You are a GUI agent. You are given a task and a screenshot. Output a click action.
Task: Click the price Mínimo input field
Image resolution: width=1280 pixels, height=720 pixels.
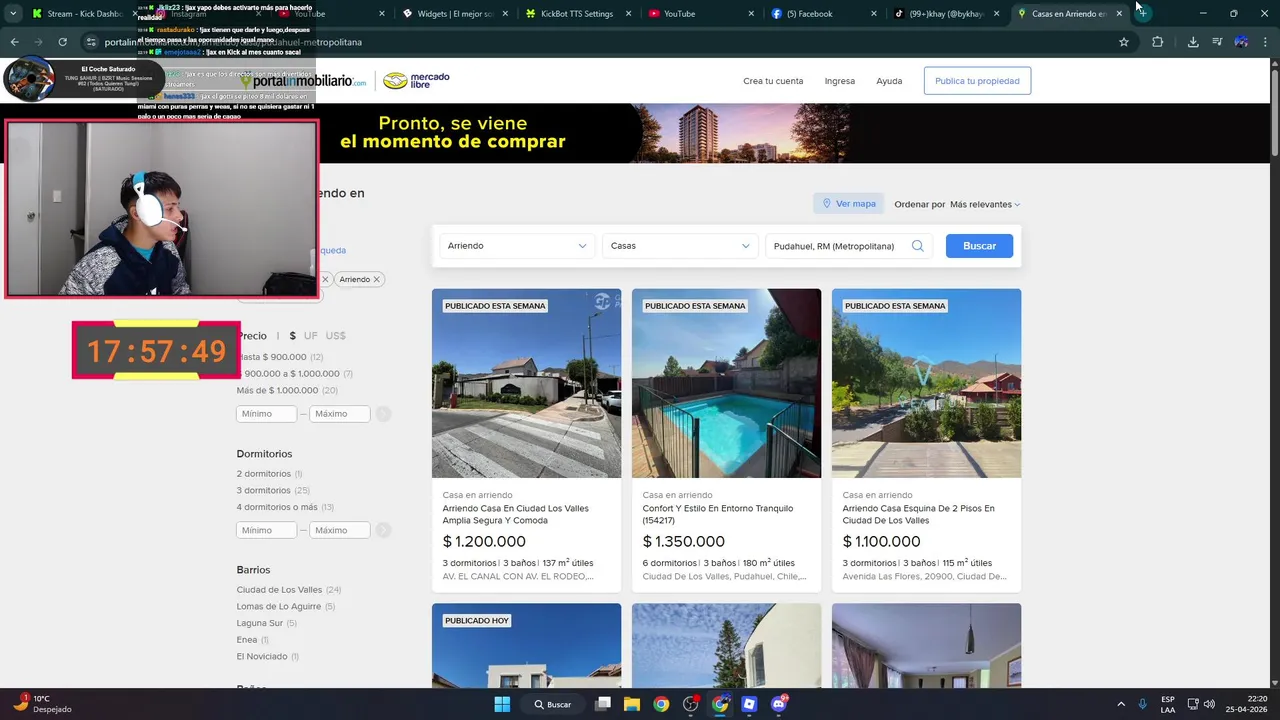[266, 414]
